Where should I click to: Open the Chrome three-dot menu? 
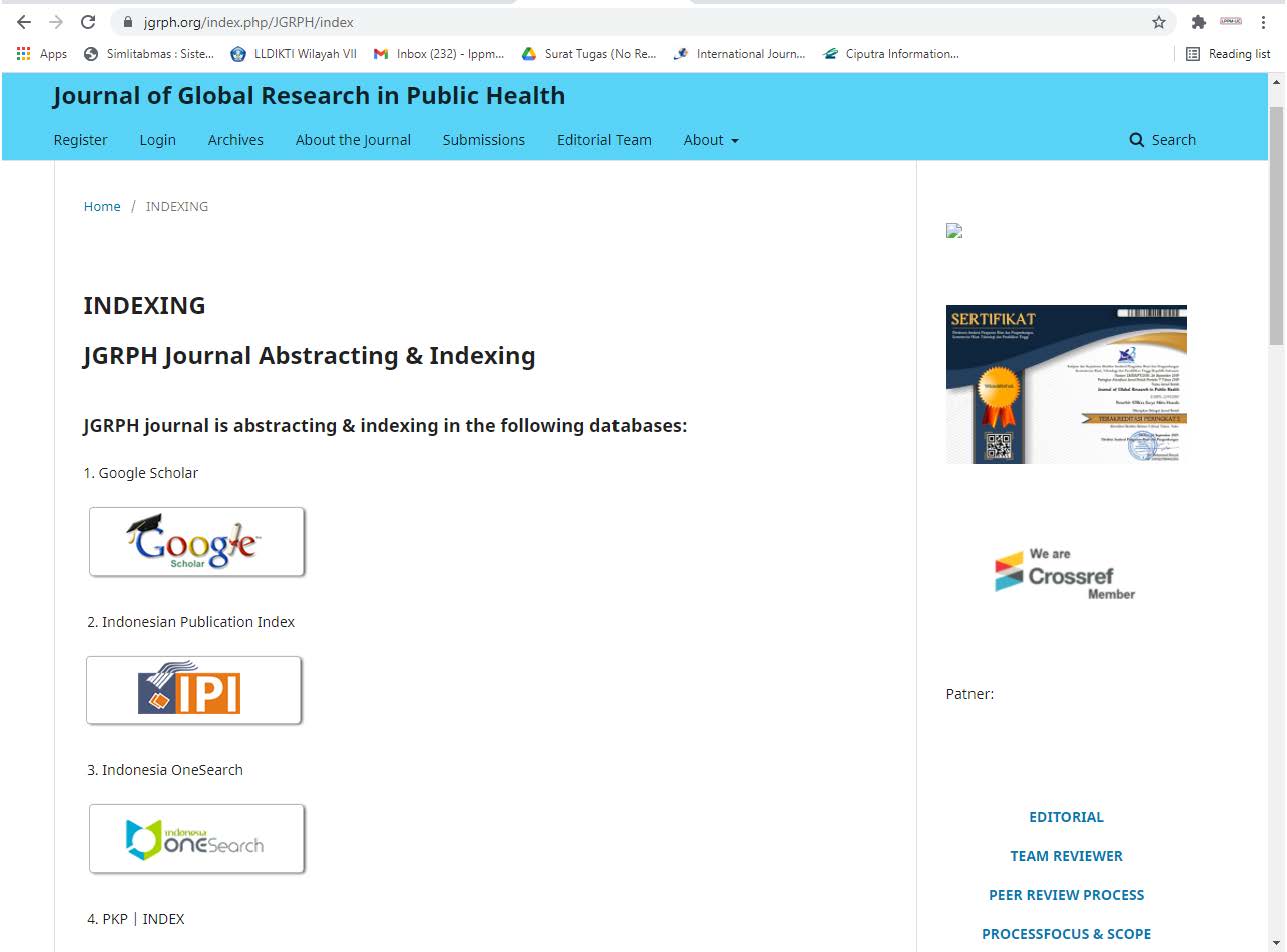1264,22
